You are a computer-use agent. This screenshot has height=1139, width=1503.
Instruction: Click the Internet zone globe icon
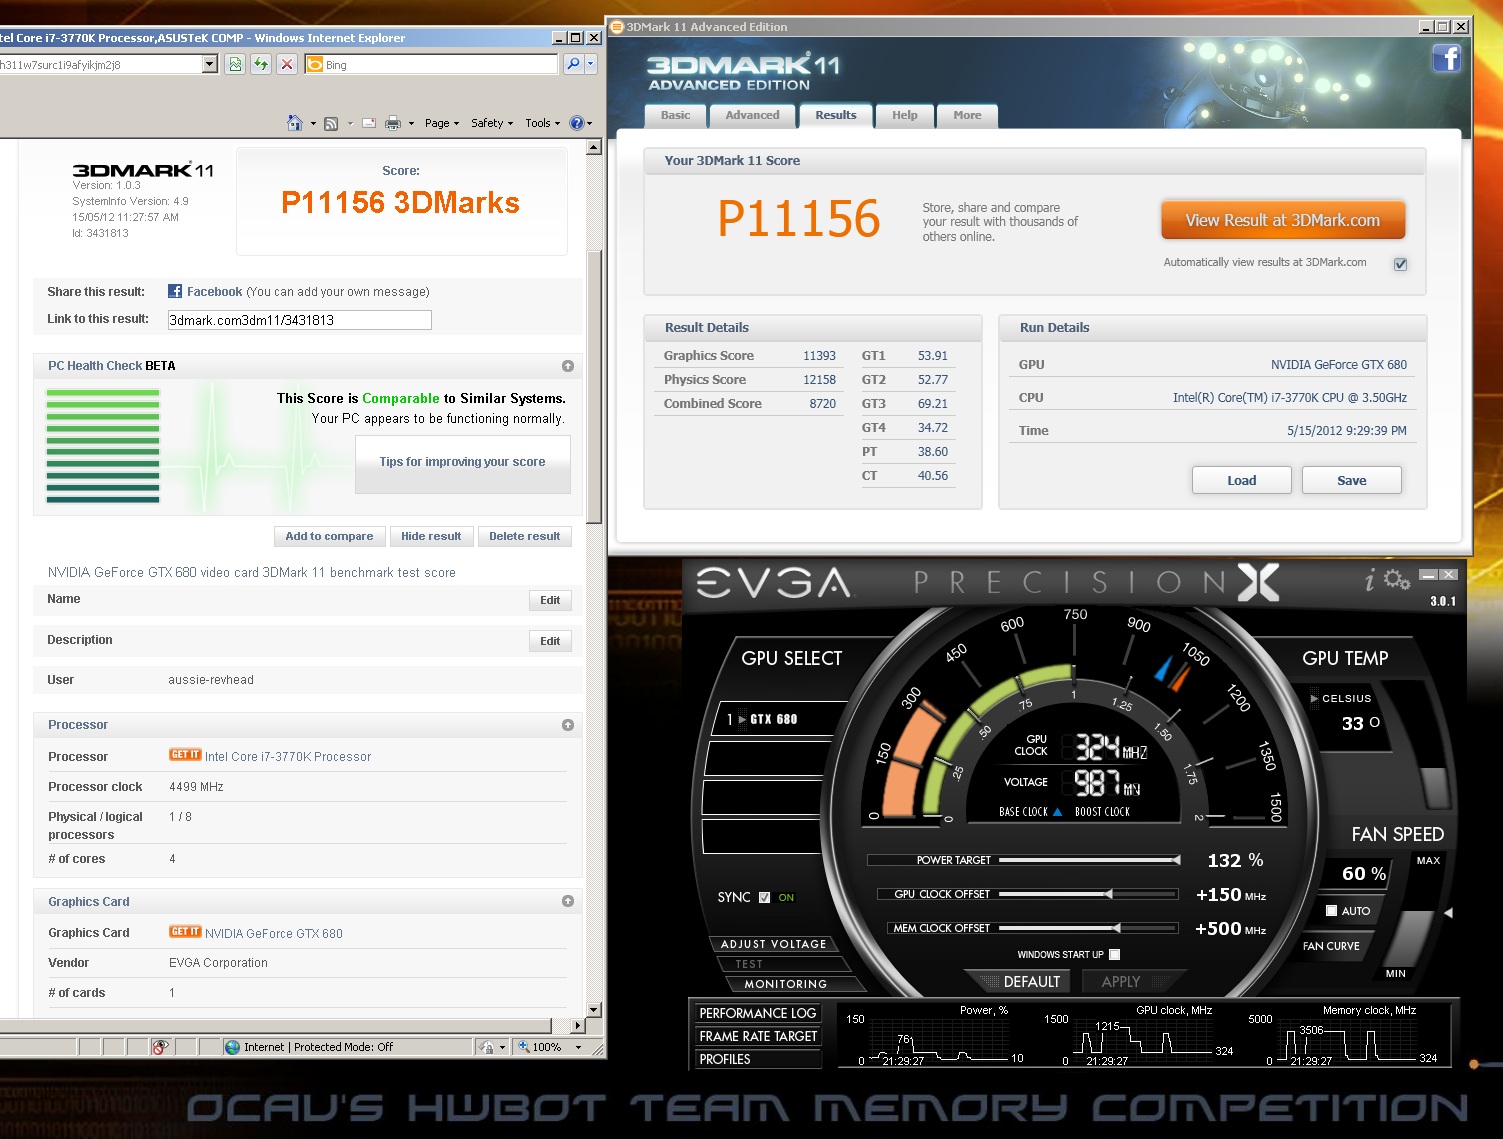(x=233, y=1047)
